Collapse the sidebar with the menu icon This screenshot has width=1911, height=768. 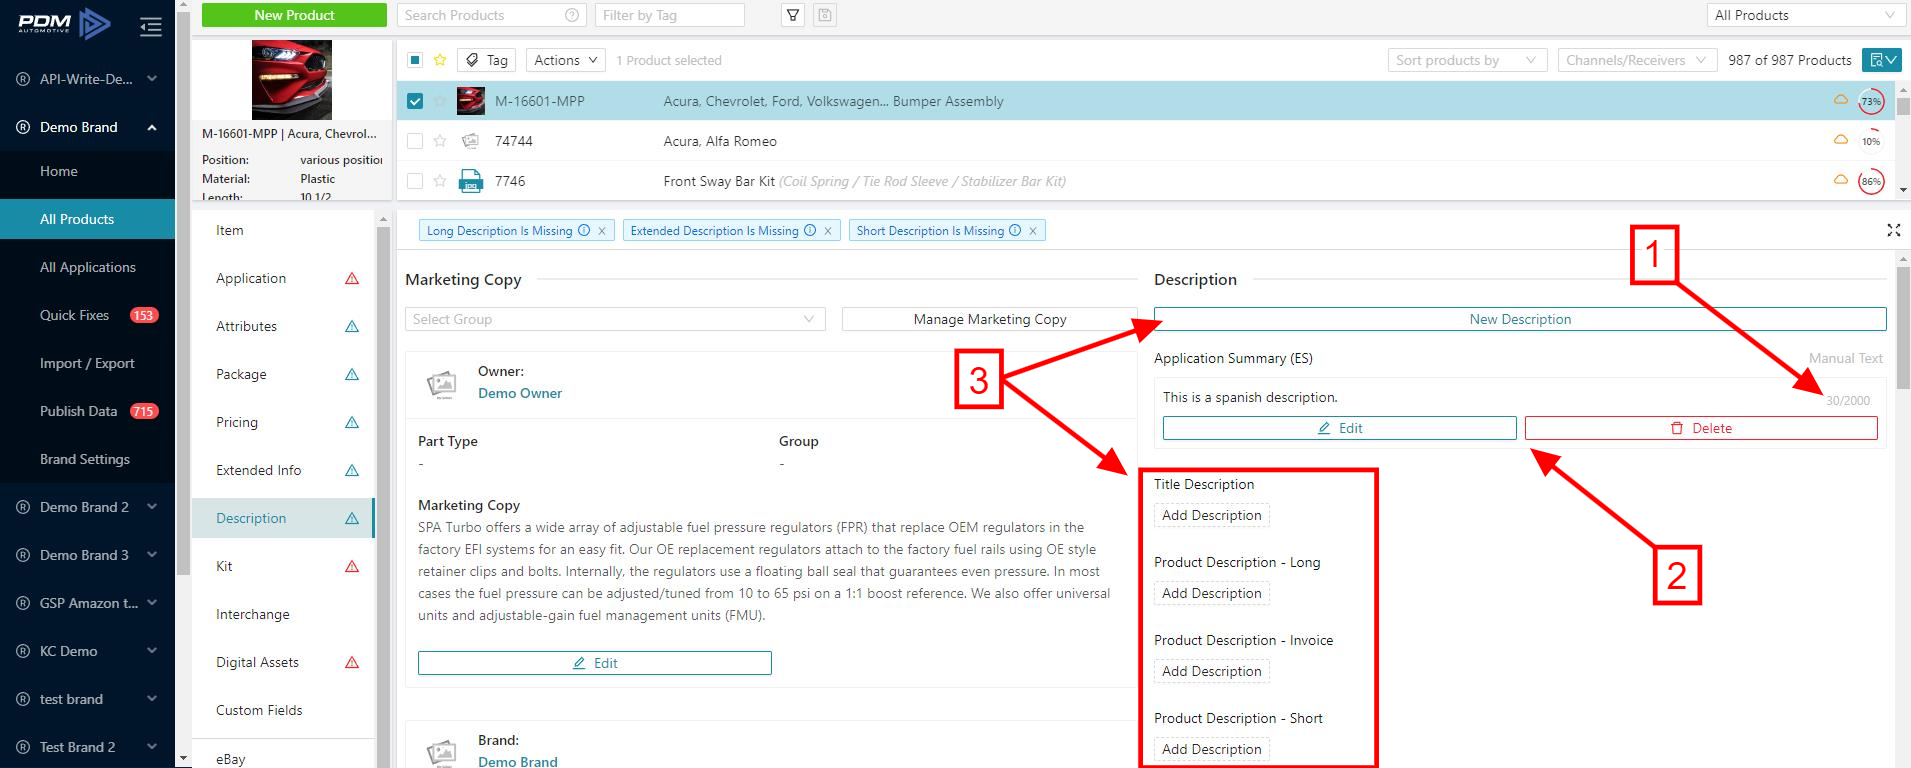[151, 27]
